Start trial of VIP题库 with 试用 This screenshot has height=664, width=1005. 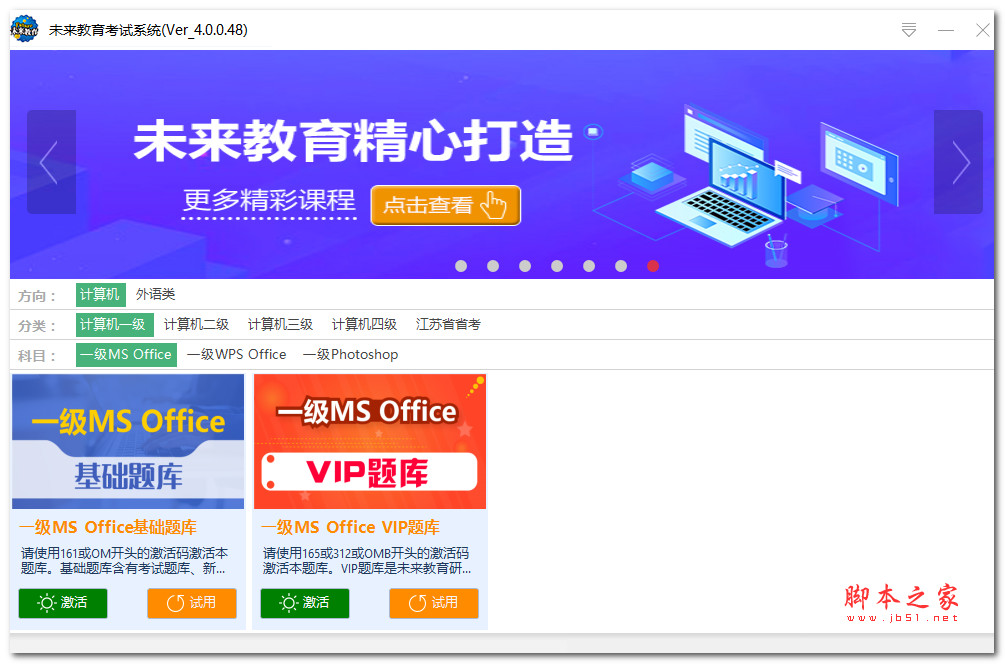[x=434, y=603]
